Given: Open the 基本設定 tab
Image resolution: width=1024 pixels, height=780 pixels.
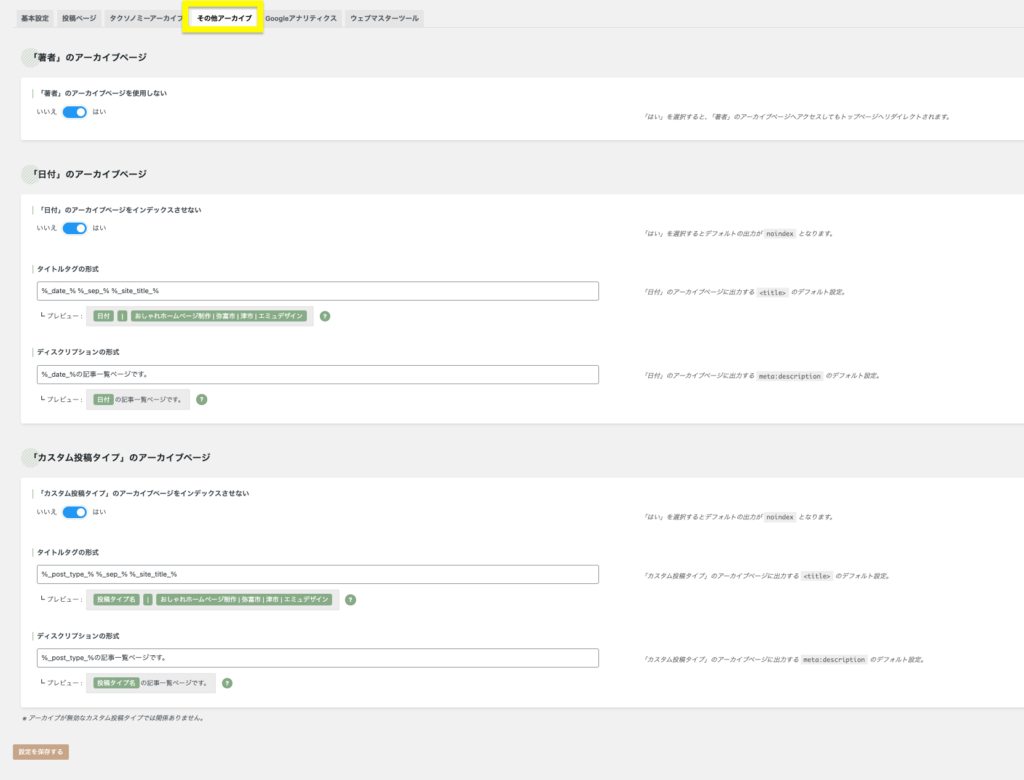Looking at the screenshot, I should [35, 18].
